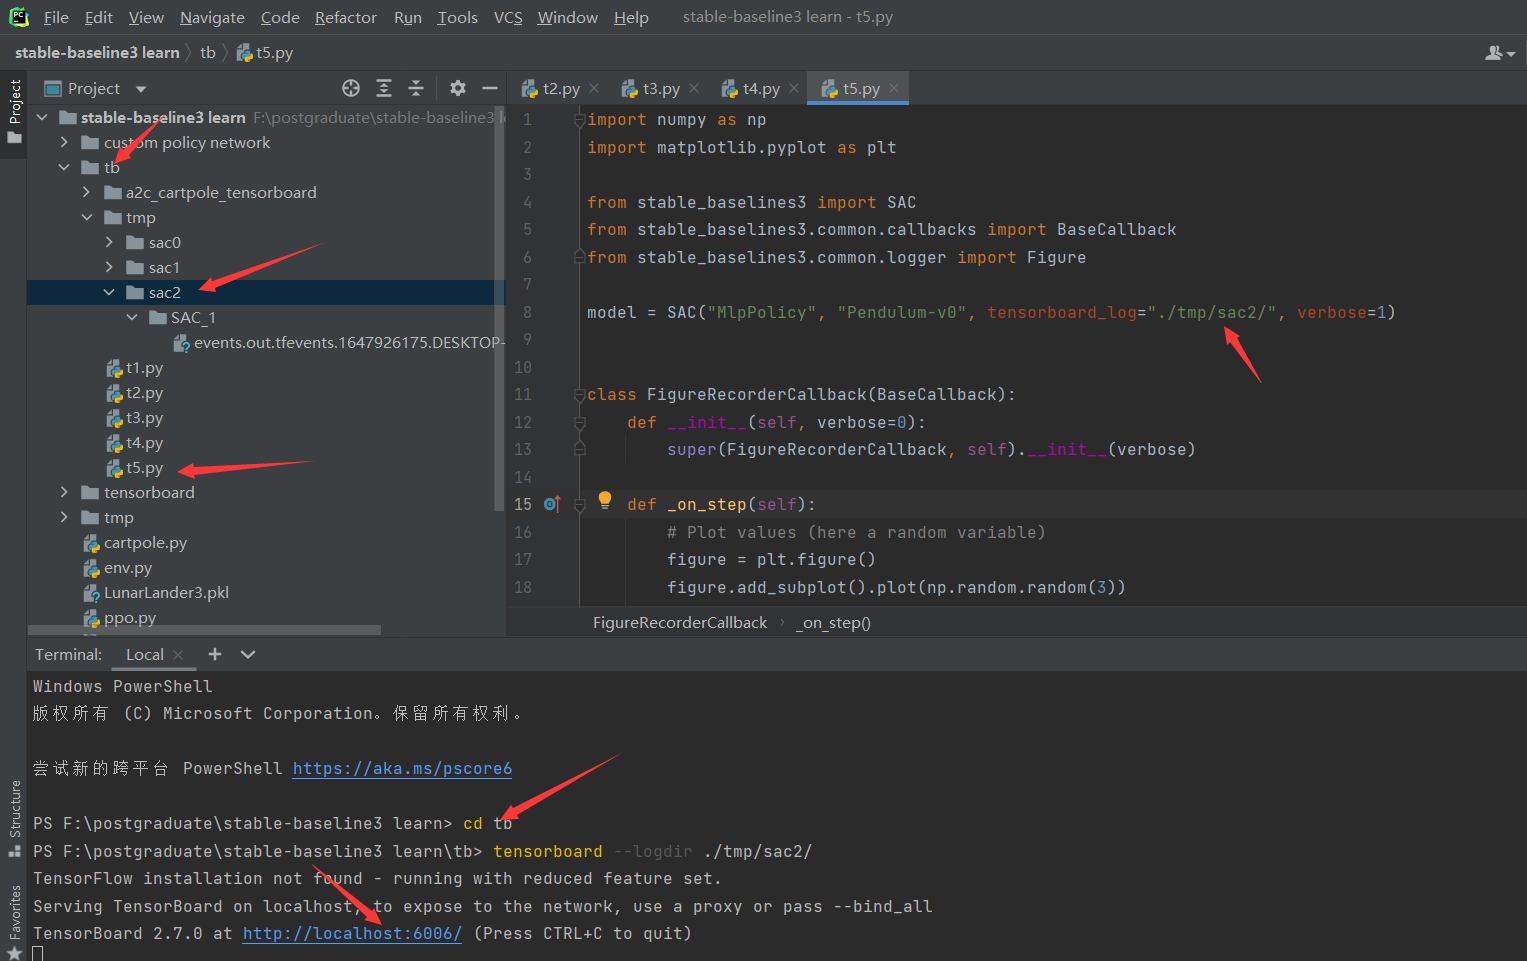Open the Tools menu
Image resolution: width=1527 pixels, height=961 pixels.
[457, 17]
